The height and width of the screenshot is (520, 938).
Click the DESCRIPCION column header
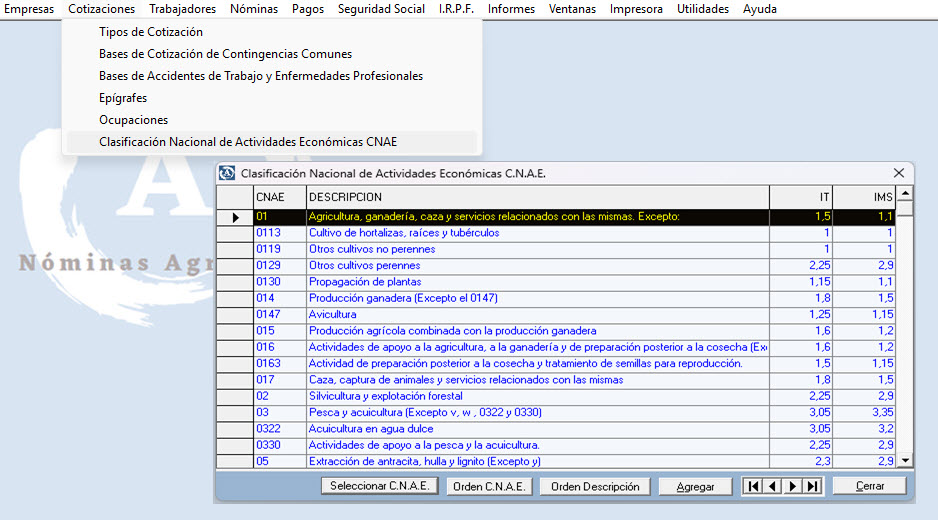[x=345, y=197]
